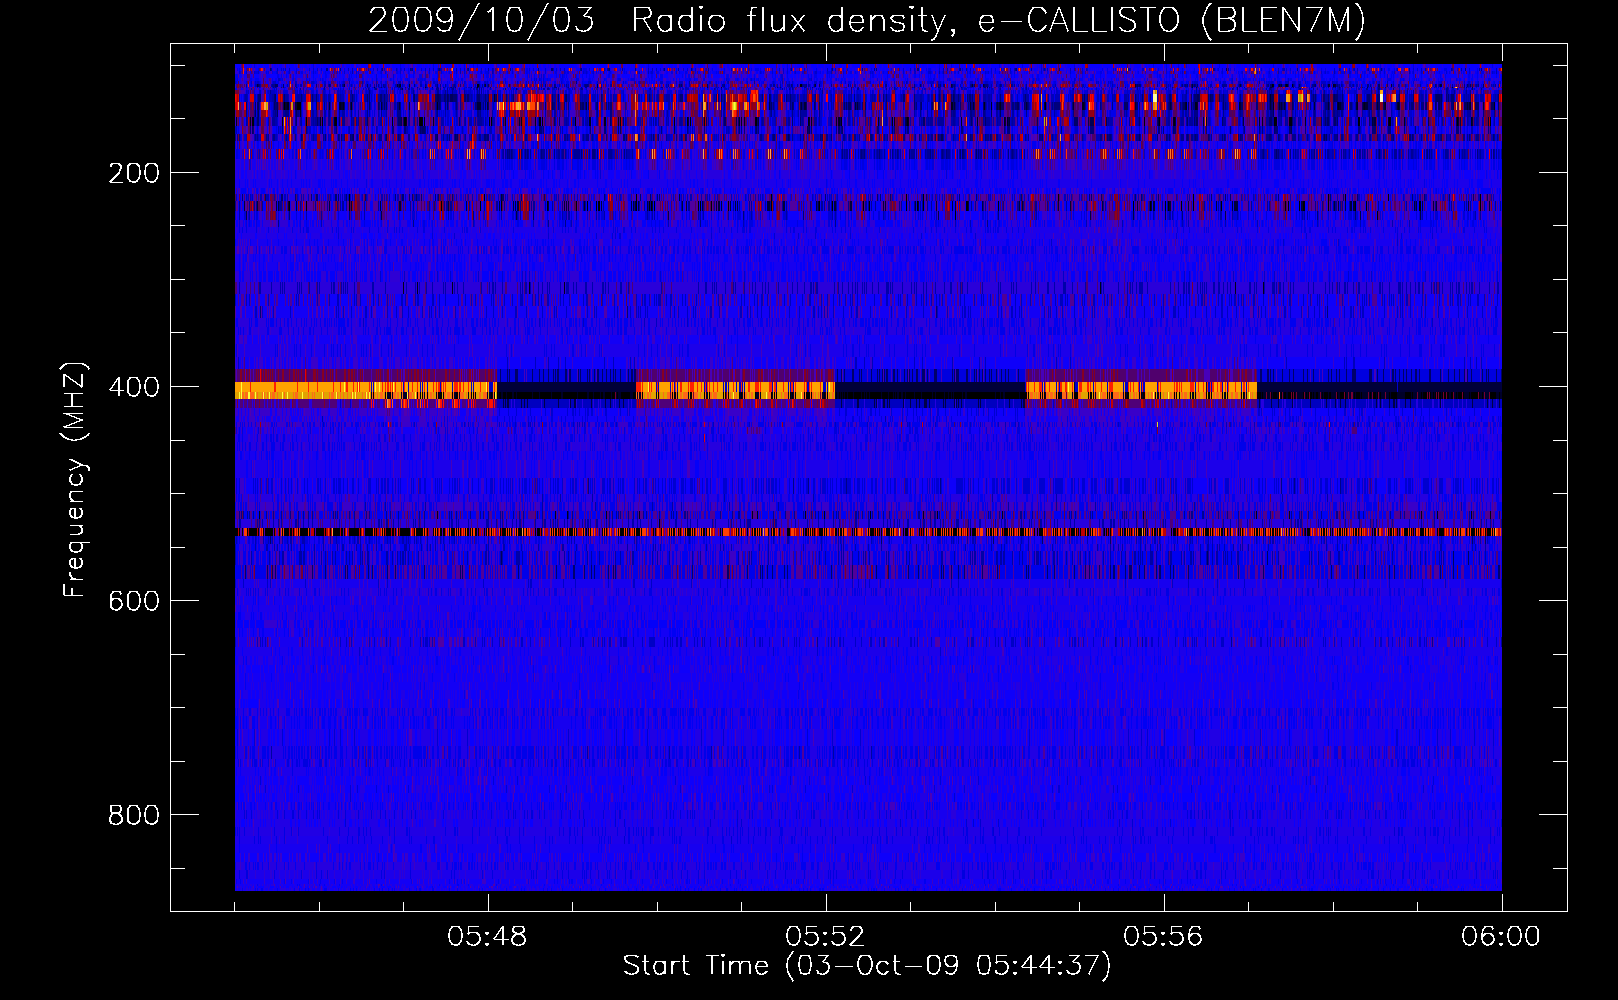The image size is (1618, 1000).
Task: Click the 05:56 time tick label
Action: click(1163, 937)
